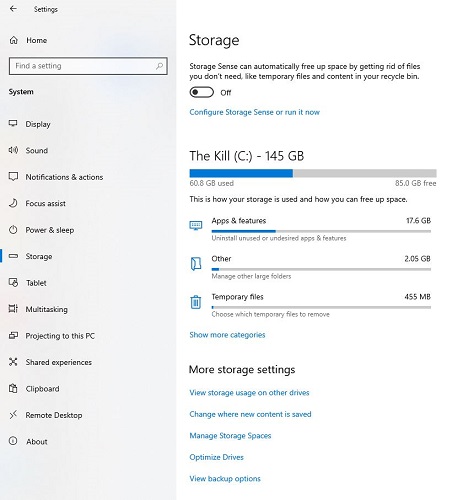Viewport: 452px width, 500px height.
Task: Click the Tablet icon in sidebar
Action: pos(13,283)
